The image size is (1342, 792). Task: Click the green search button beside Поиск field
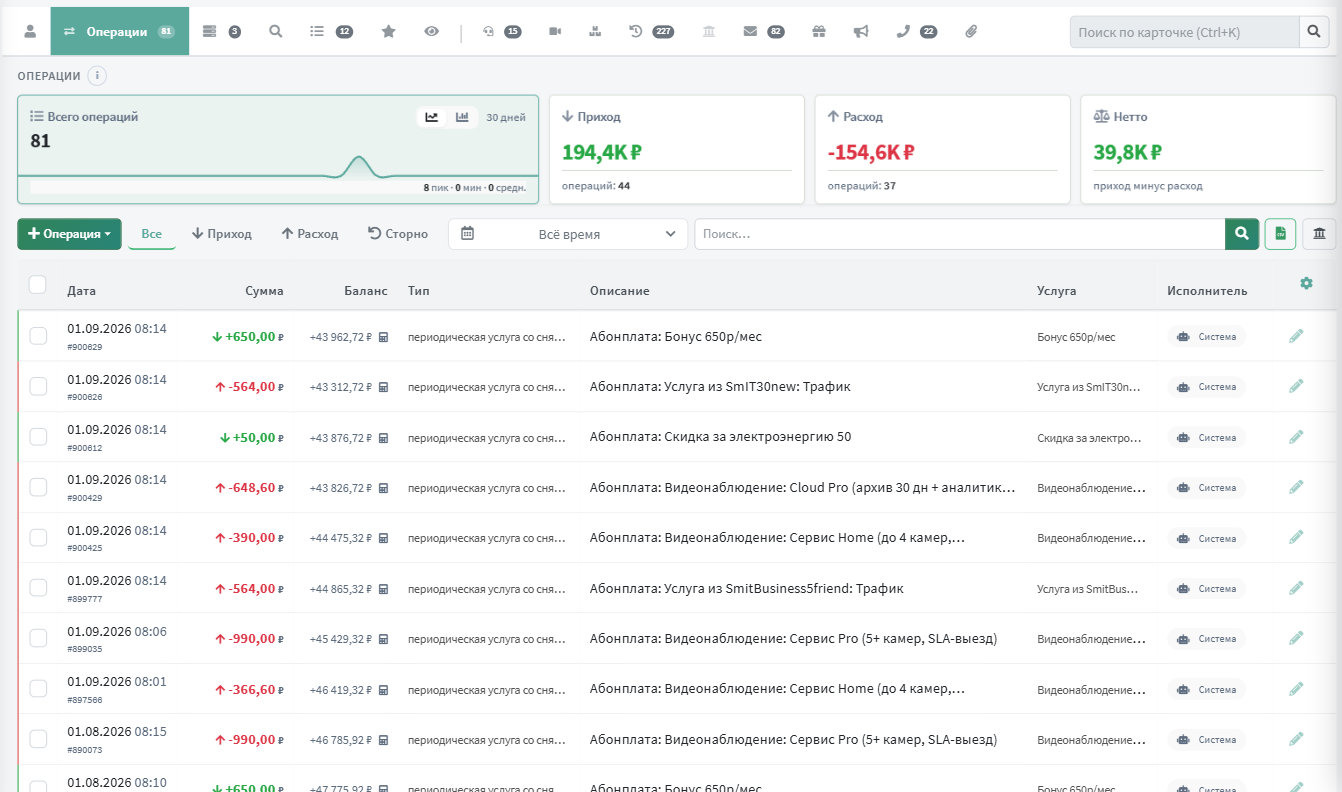(x=1241, y=234)
